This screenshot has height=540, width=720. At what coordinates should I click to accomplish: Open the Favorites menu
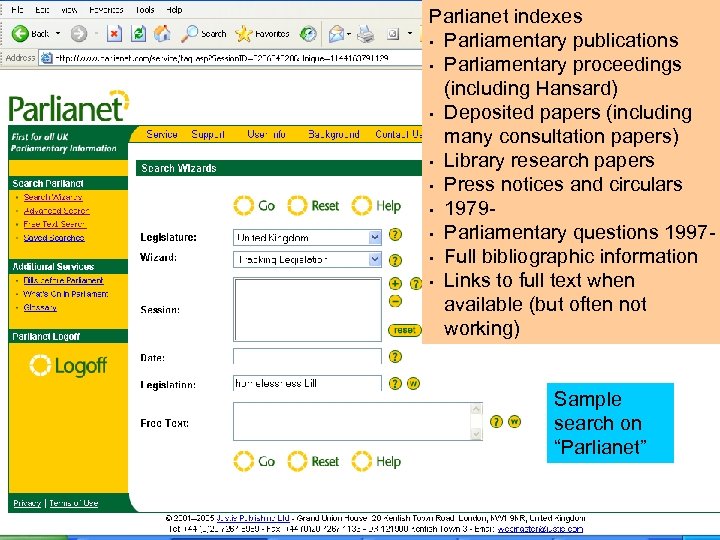[106, 10]
